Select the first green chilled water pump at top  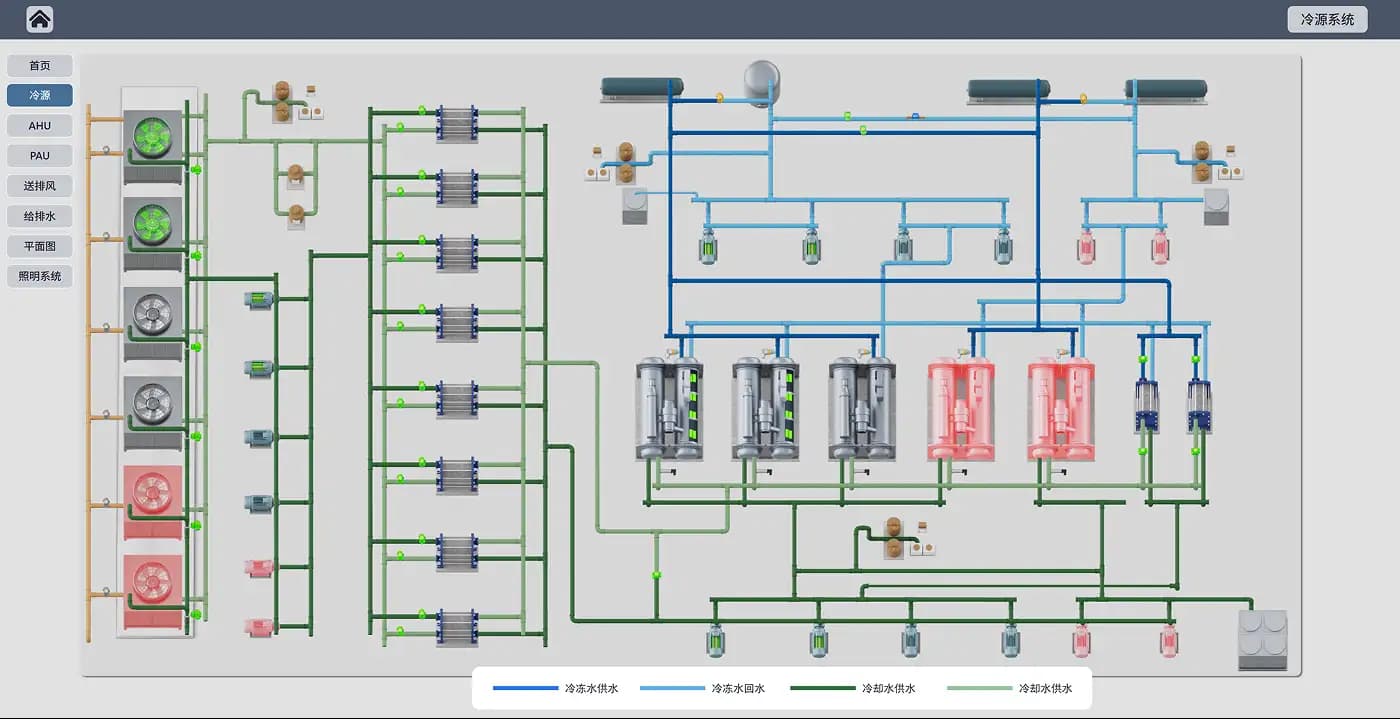[708, 245]
